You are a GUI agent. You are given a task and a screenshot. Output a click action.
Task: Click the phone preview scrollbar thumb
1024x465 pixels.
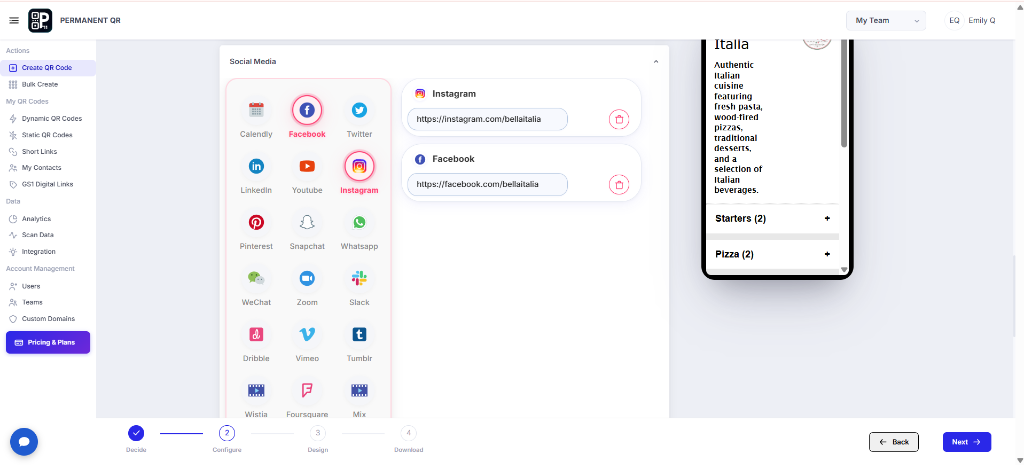(844, 93)
